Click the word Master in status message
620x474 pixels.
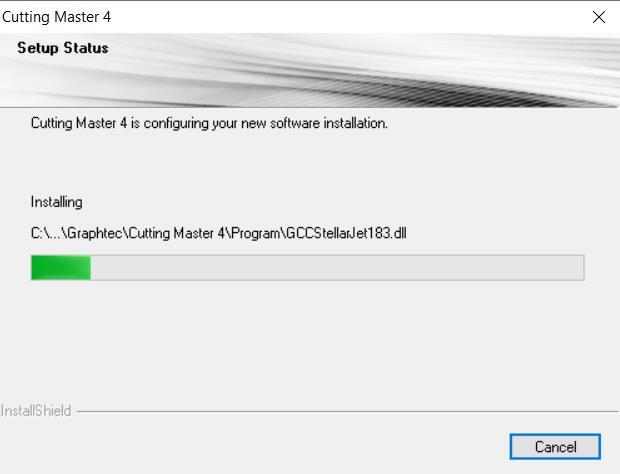(96, 123)
